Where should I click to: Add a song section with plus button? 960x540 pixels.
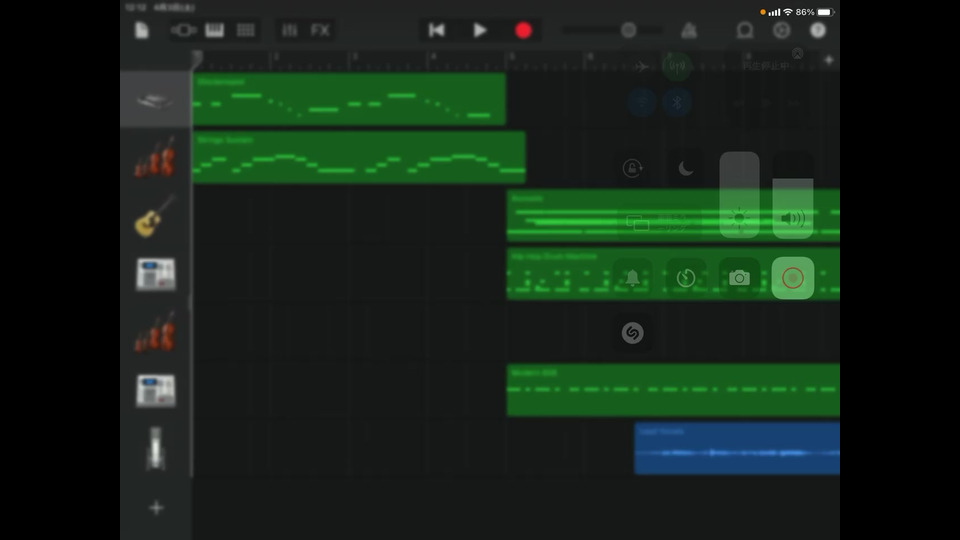[828, 60]
